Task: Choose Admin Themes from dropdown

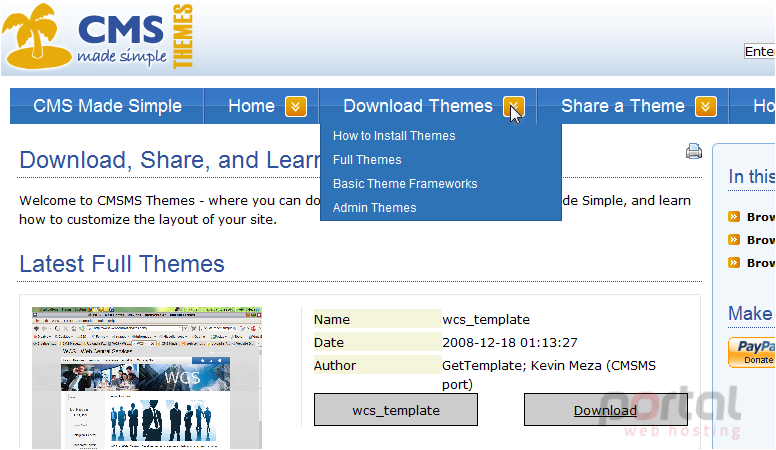Action: (x=375, y=207)
